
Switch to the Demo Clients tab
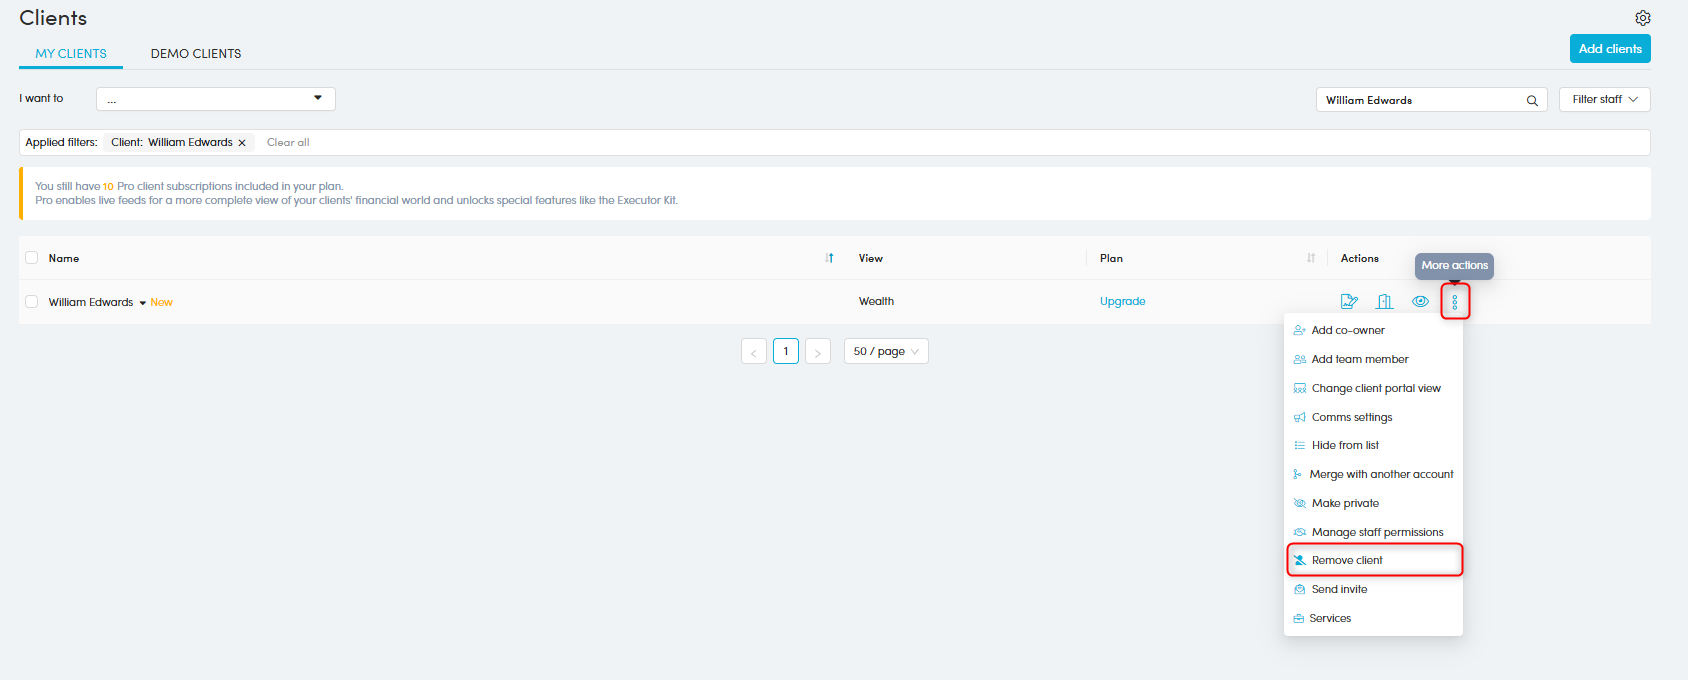196,54
